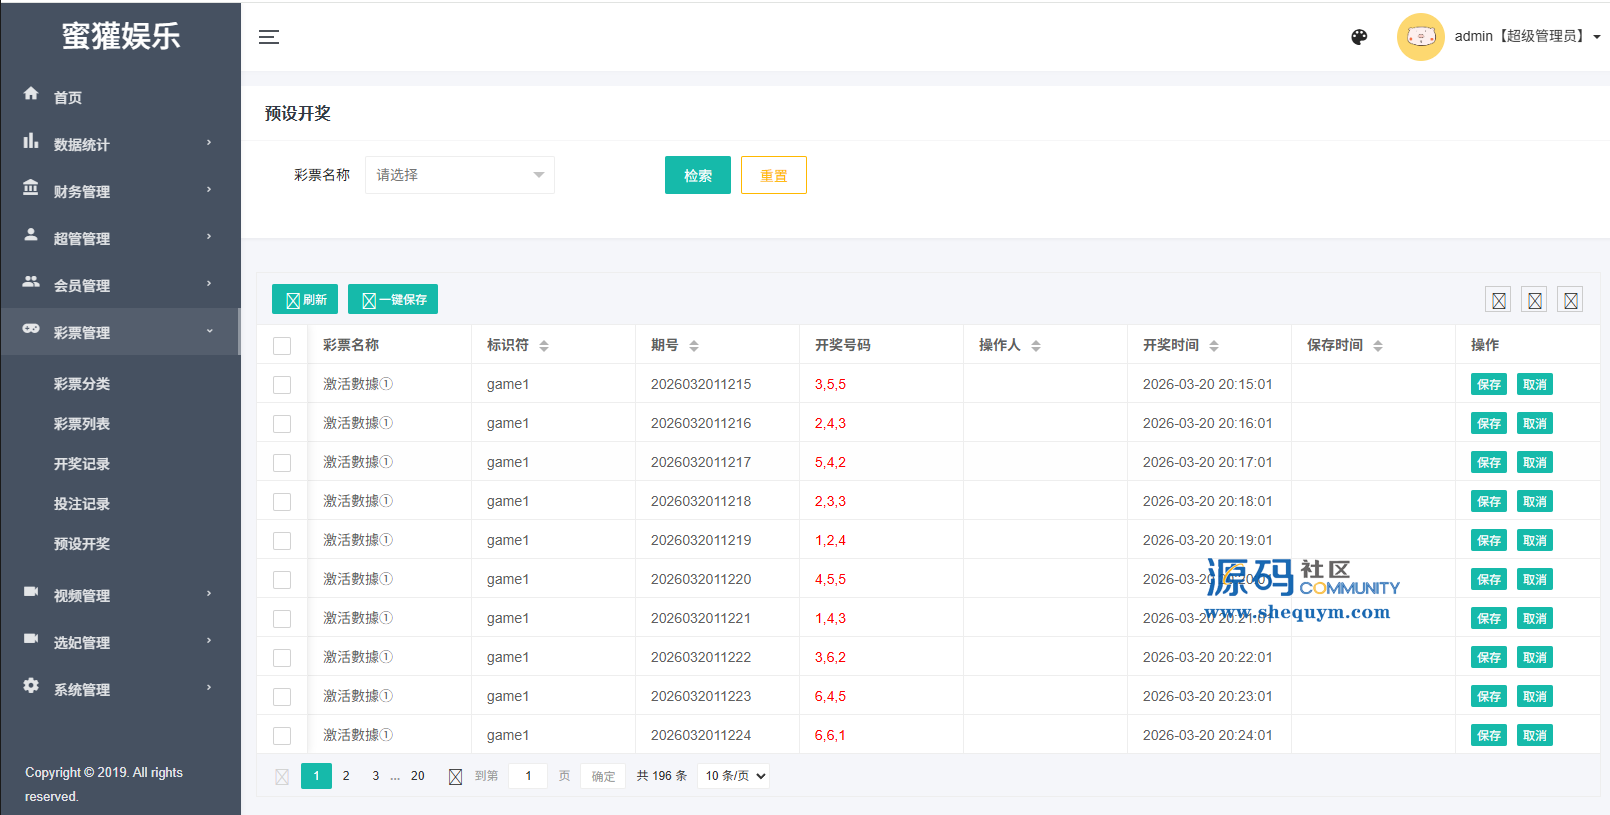Tick the select-all checkbox in table header

click(x=282, y=346)
